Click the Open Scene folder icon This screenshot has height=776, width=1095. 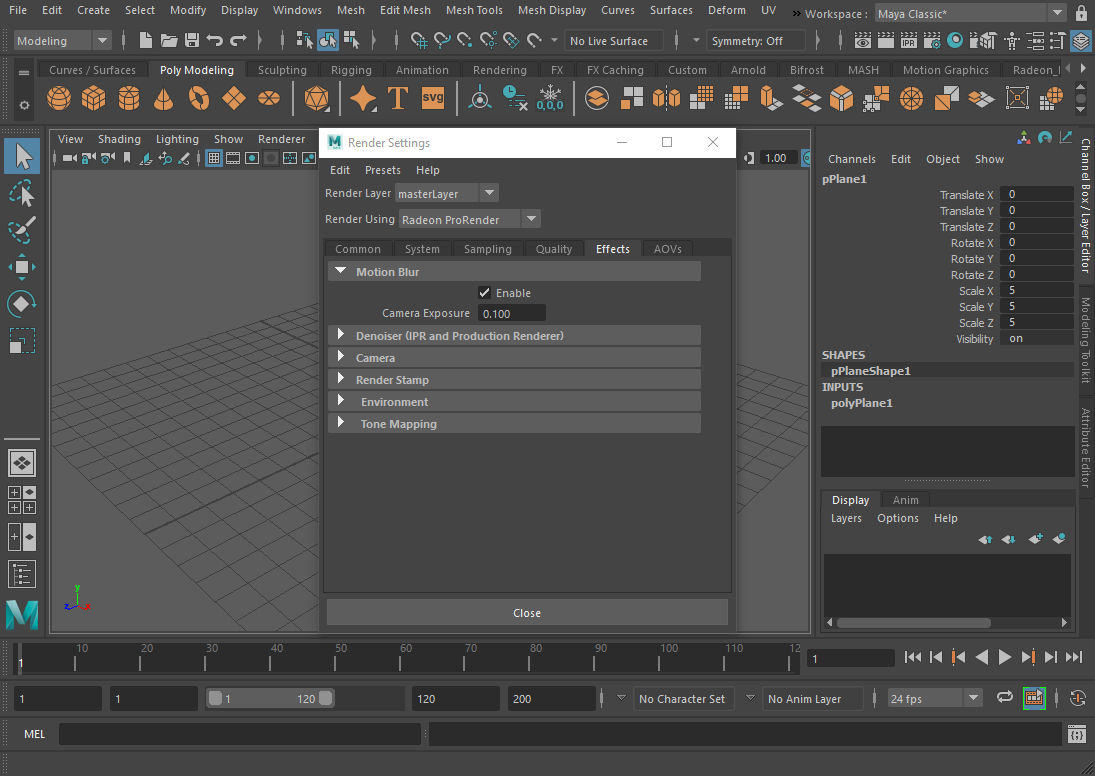[x=169, y=41]
